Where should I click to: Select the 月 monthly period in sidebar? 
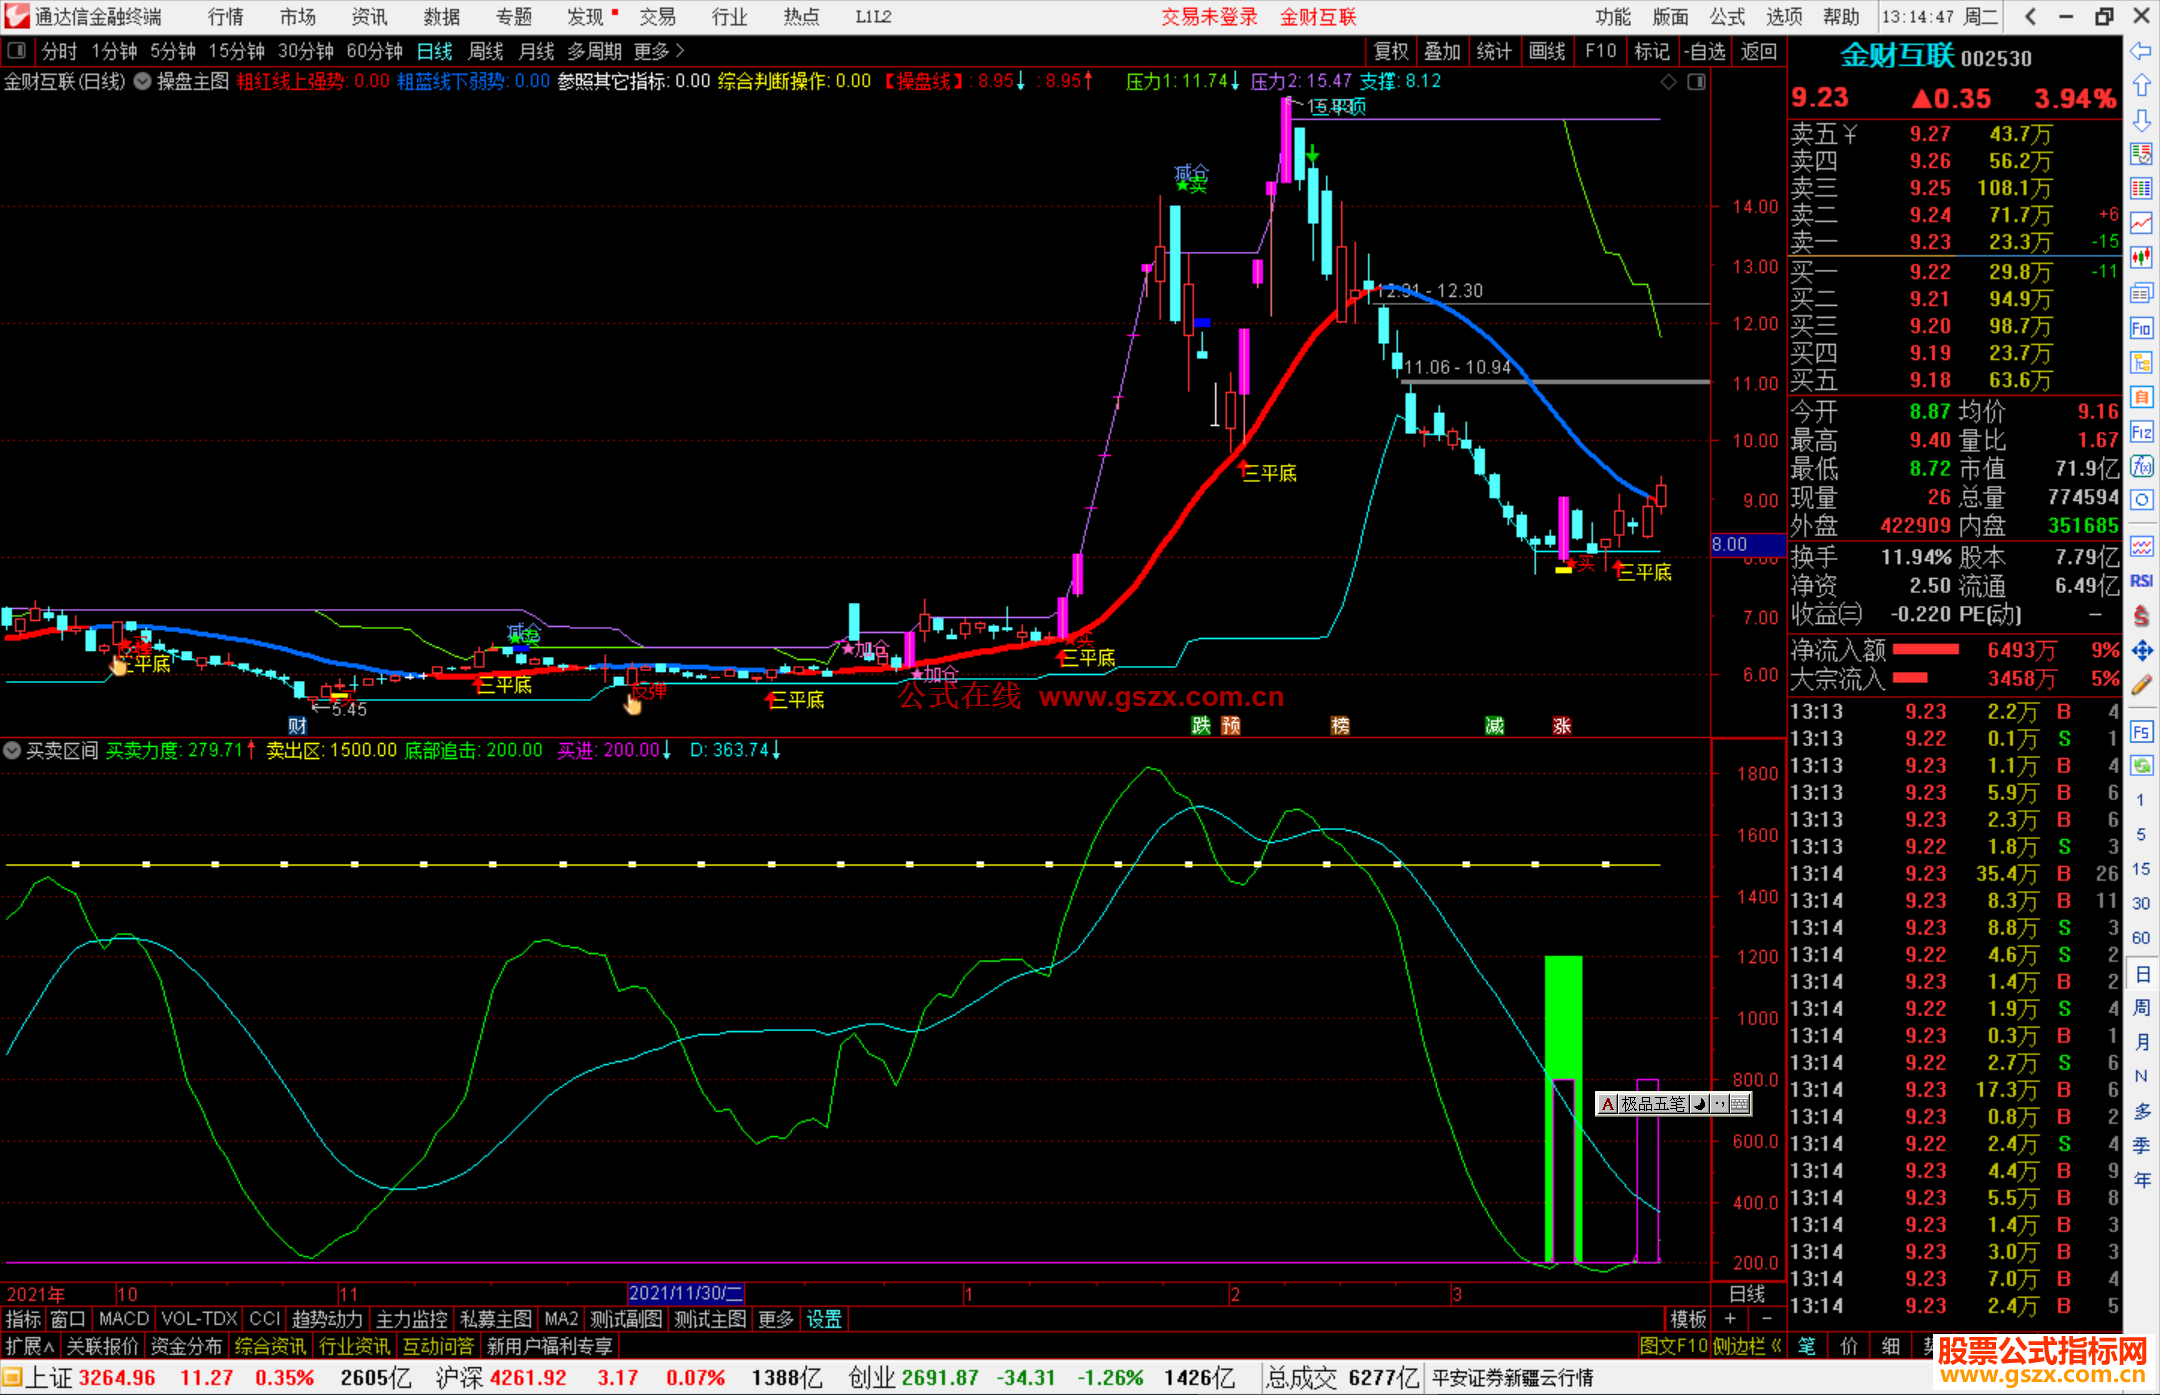pyautogui.click(x=2141, y=1042)
